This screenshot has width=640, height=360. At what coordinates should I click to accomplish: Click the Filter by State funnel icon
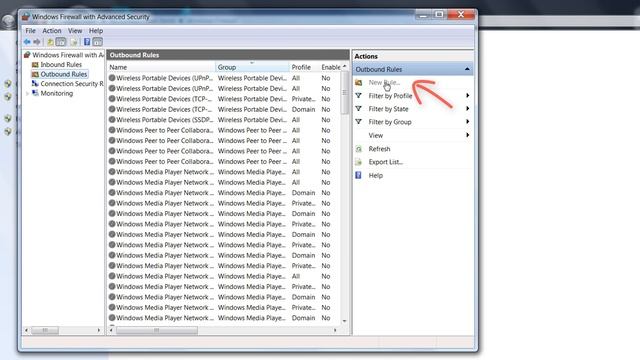click(358, 109)
